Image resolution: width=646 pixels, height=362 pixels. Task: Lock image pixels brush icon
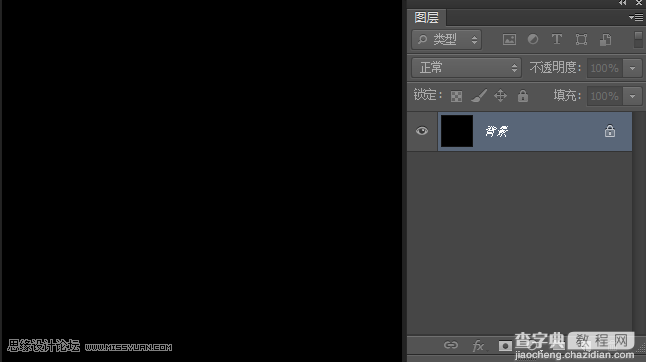click(479, 96)
